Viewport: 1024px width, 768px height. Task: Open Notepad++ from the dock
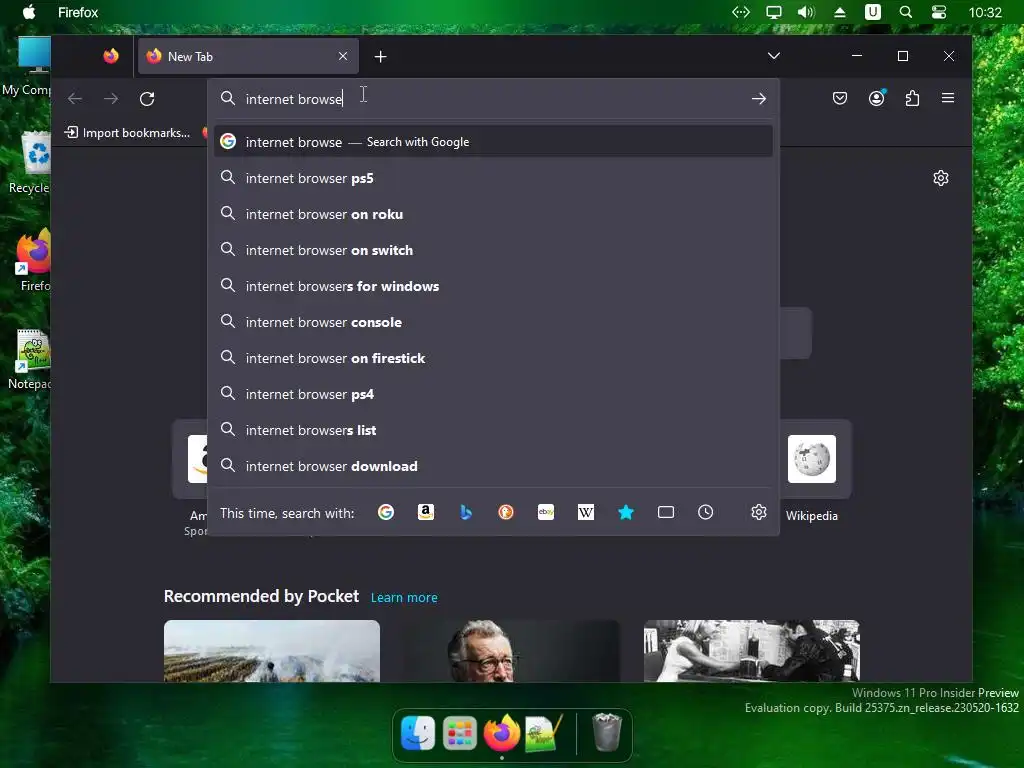click(543, 733)
